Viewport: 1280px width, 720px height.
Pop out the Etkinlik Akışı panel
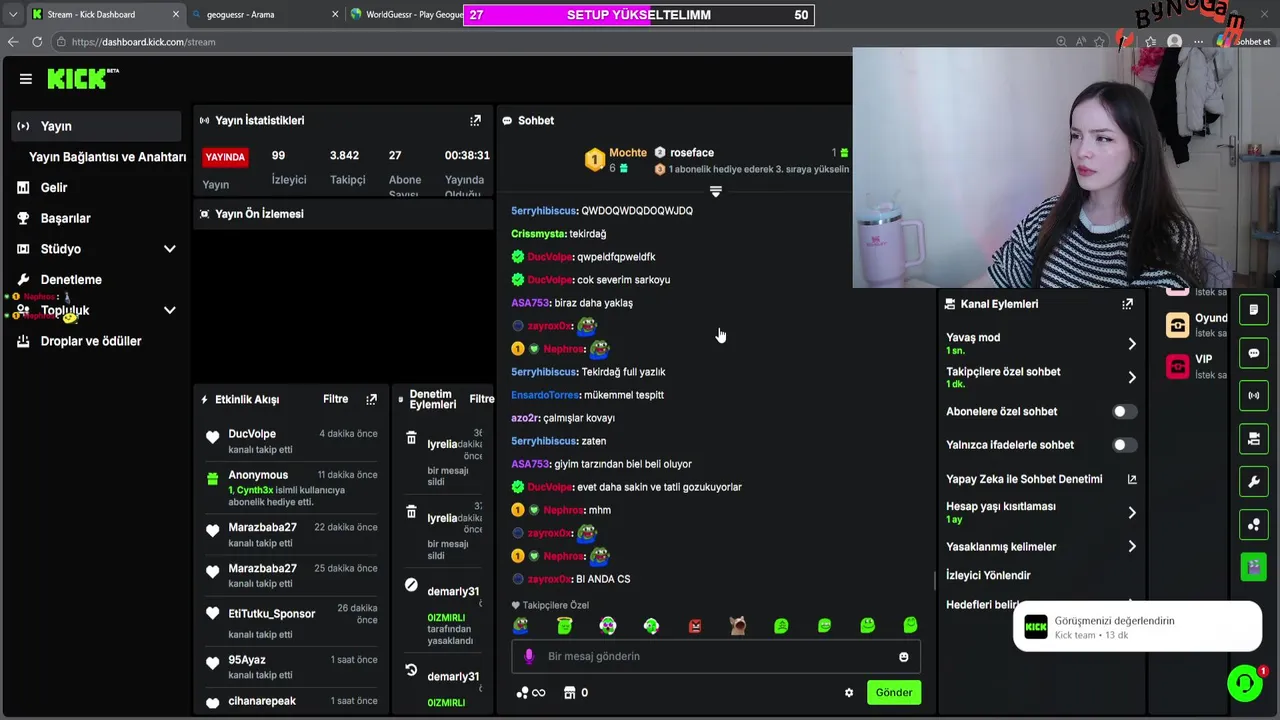pyautogui.click(x=371, y=399)
